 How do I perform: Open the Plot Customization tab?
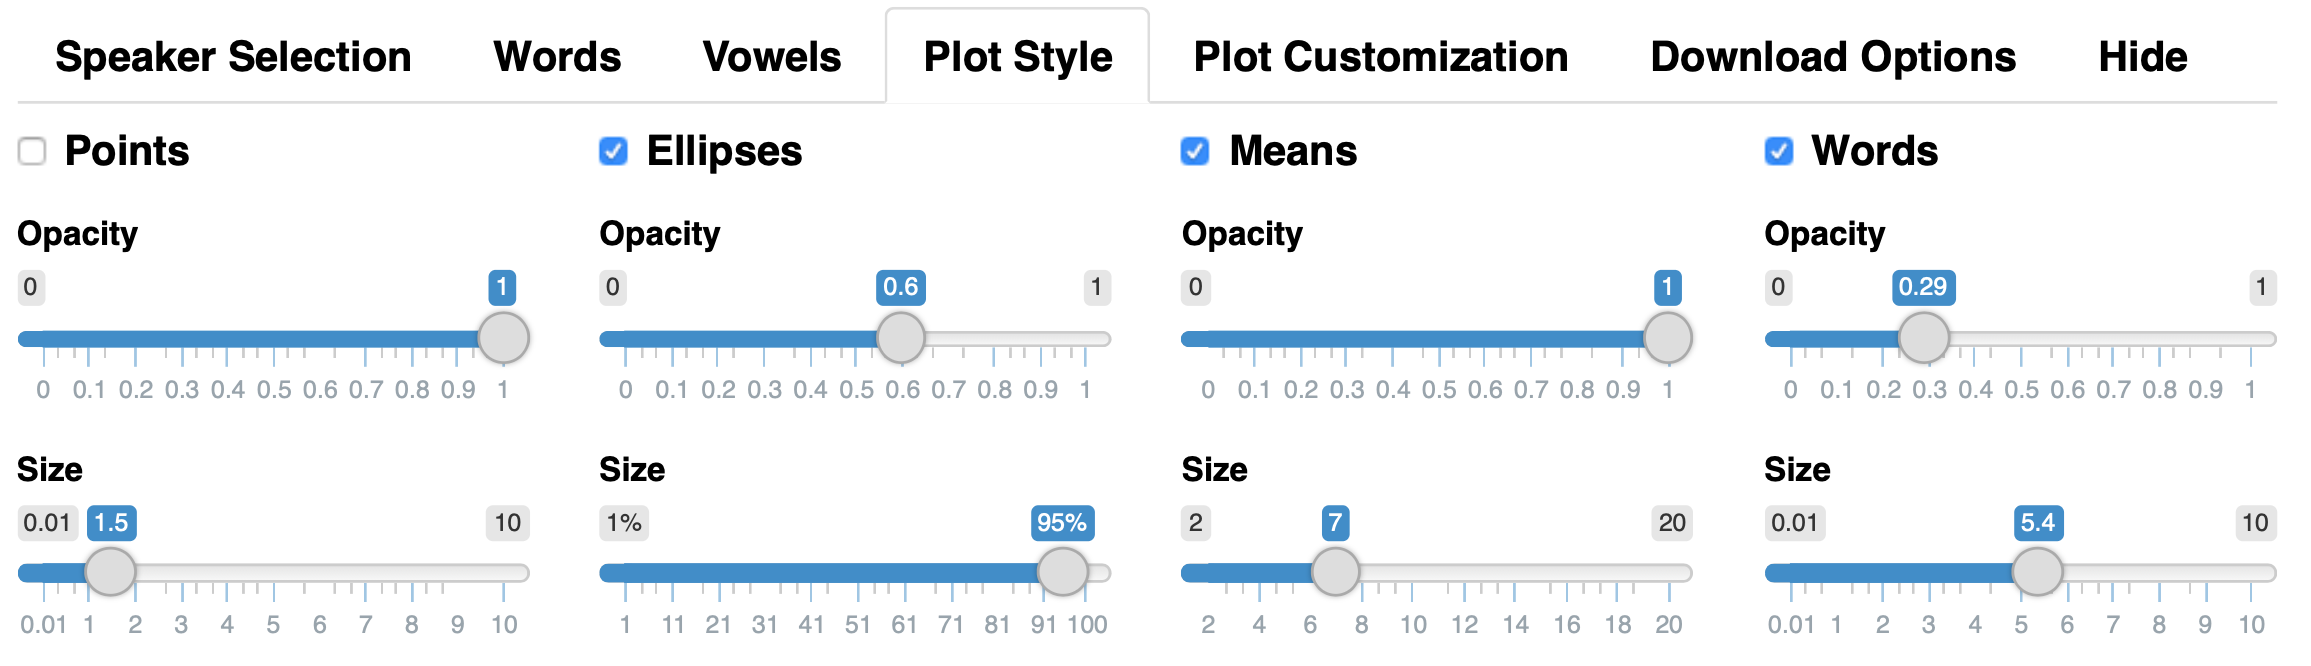(1381, 57)
